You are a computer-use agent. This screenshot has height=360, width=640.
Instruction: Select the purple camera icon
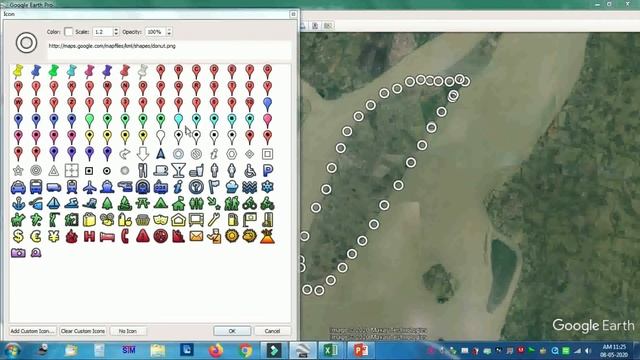tap(18, 253)
